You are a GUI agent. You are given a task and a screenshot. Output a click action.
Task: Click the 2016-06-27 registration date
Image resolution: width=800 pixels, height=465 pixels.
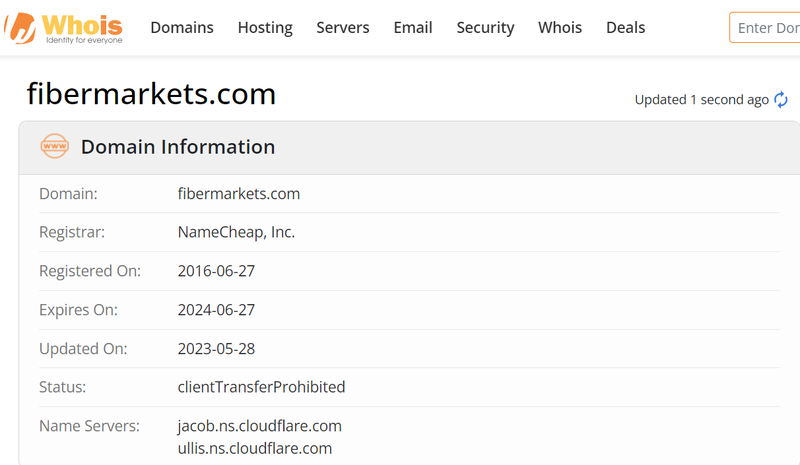coord(216,271)
